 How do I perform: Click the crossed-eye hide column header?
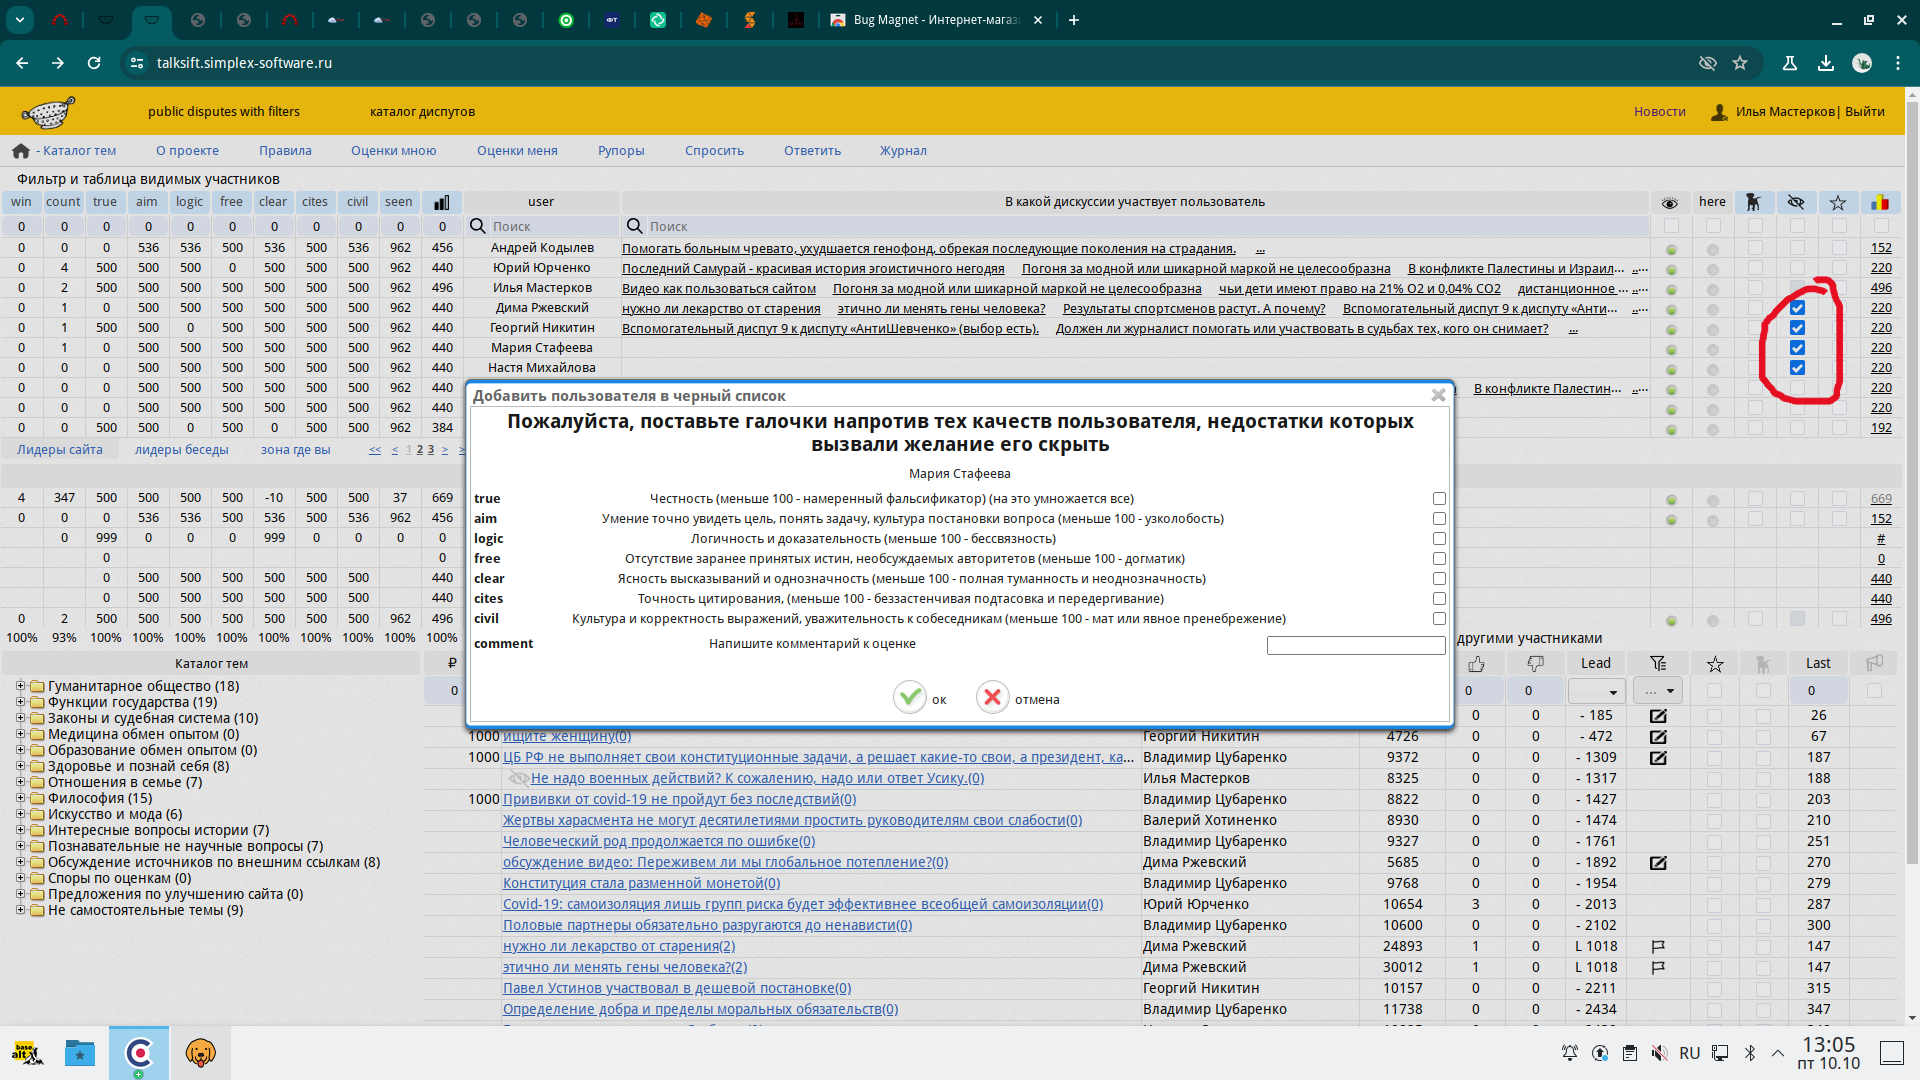pyautogui.click(x=1796, y=202)
